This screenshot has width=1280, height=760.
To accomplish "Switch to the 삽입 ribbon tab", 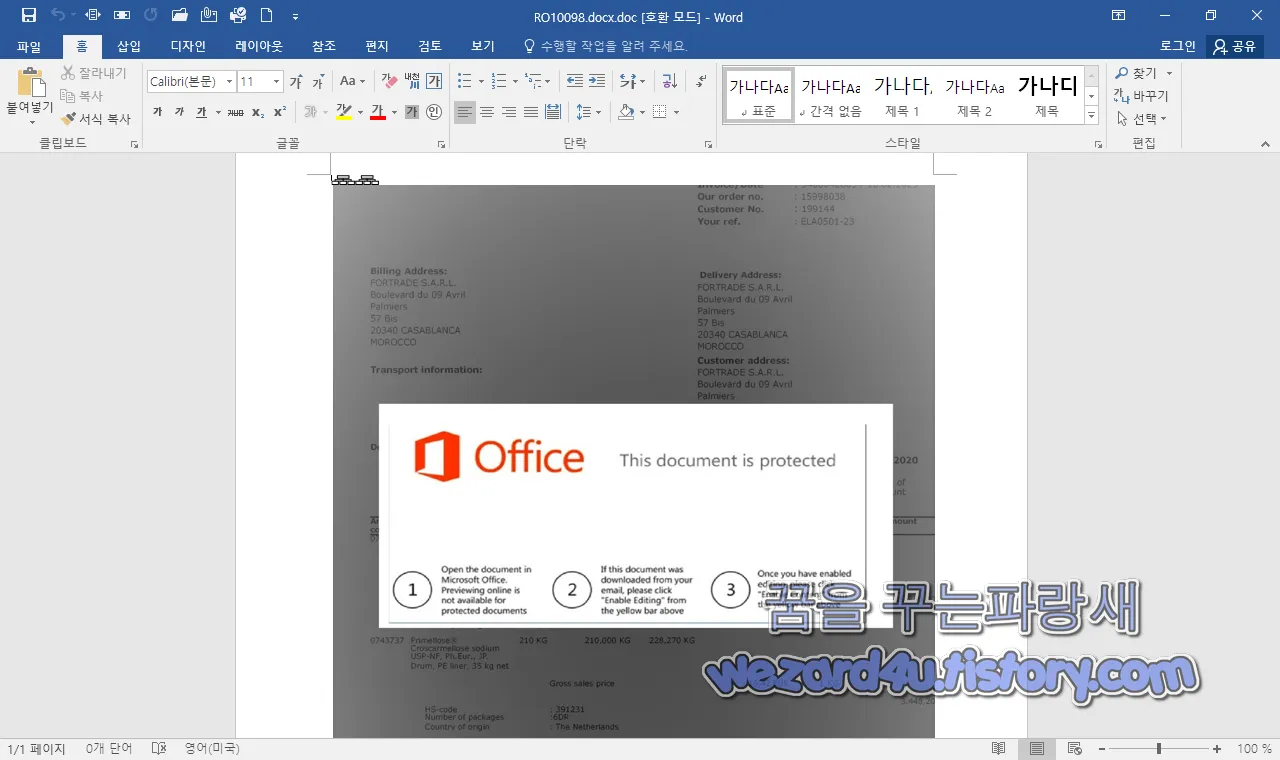I will click(128, 46).
